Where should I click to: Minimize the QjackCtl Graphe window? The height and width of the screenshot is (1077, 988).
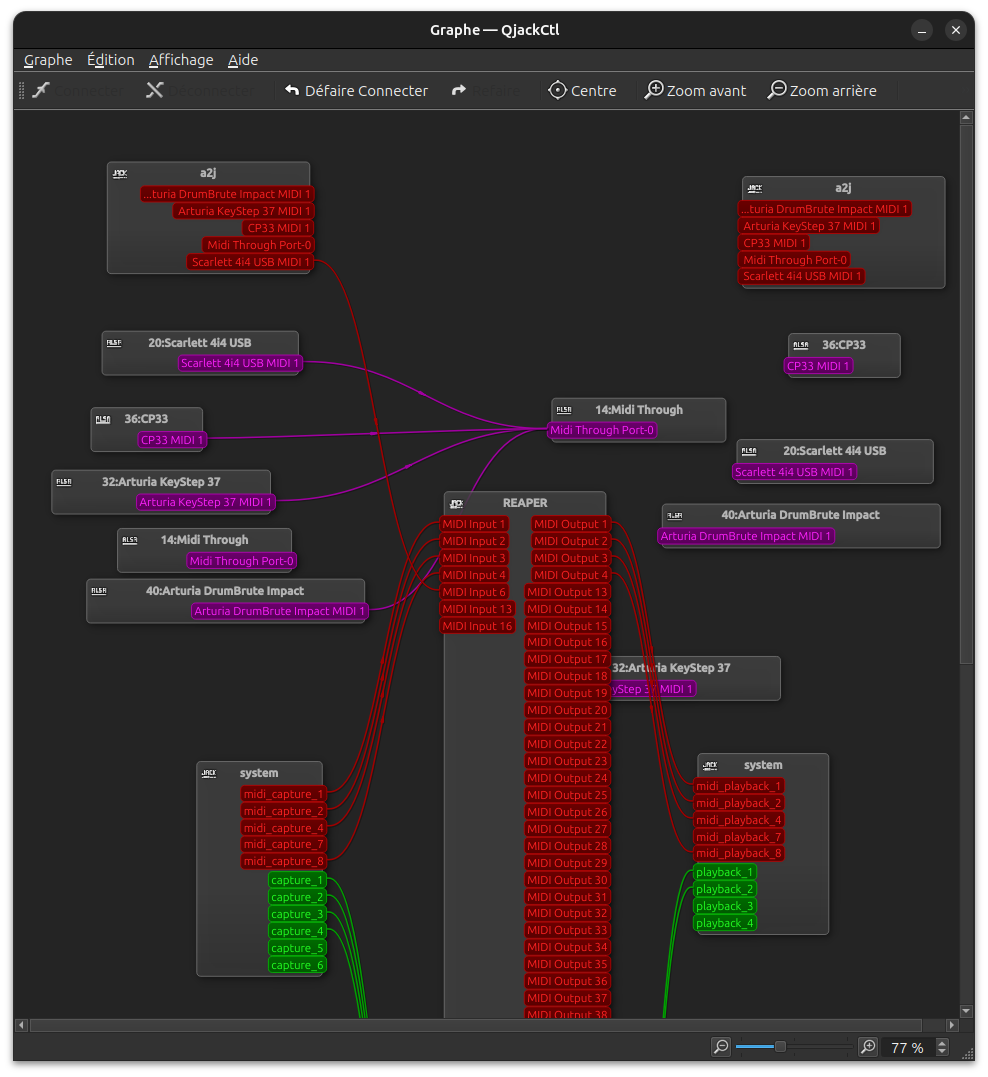click(922, 30)
